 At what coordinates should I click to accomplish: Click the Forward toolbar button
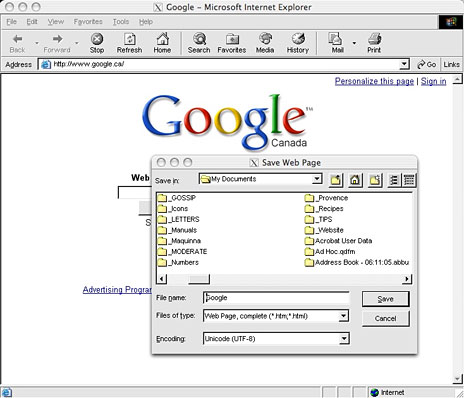(57, 43)
